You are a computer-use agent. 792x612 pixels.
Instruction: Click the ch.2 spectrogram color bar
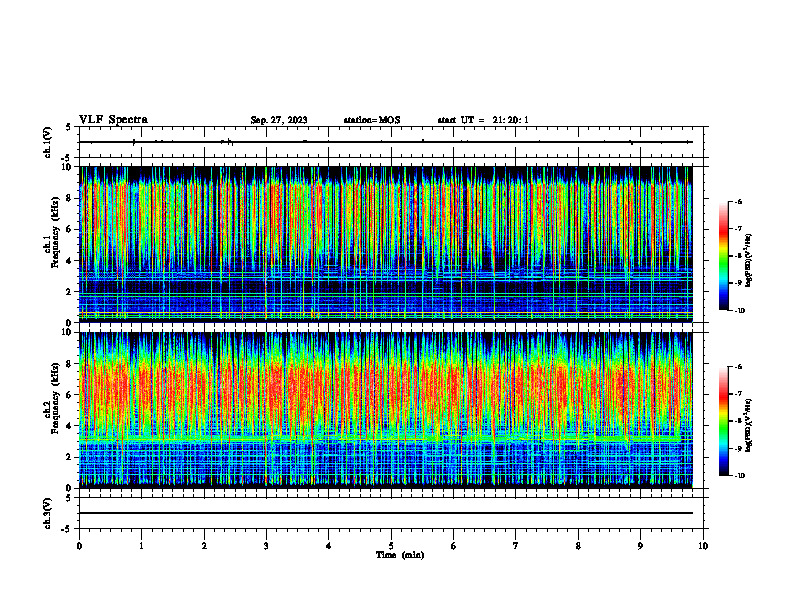coord(724,421)
